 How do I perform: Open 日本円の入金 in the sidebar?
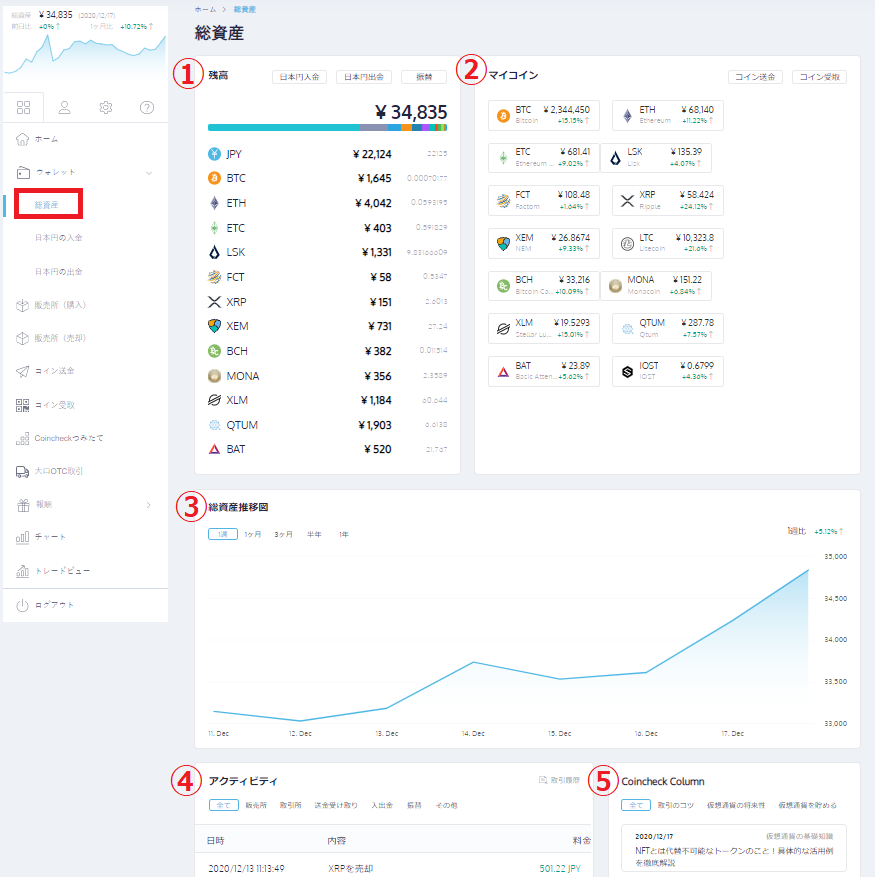point(59,238)
